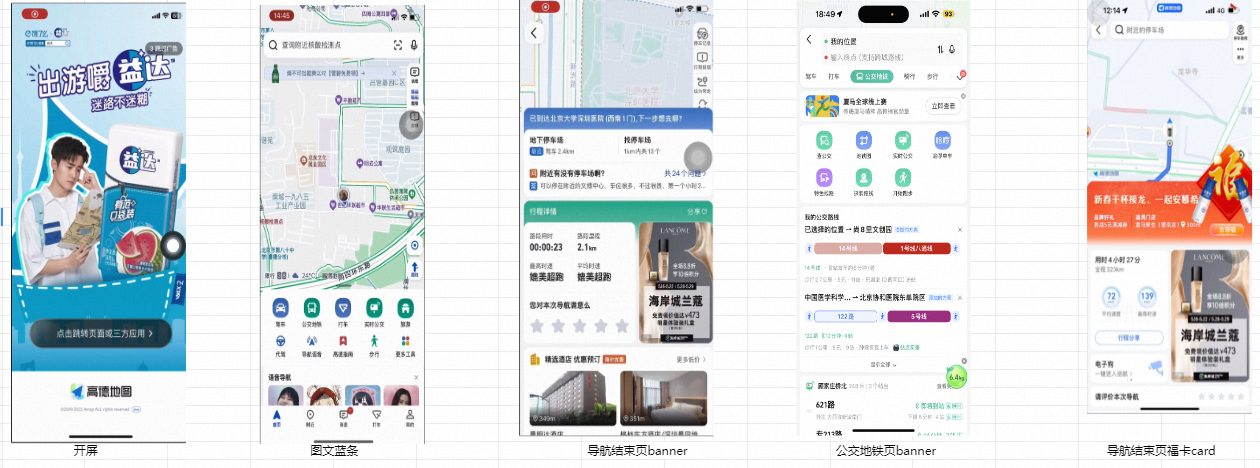Tap the locate-me button on second screen map
Image resolution: width=1260 pixels, height=468 pixels.
coord(414,246)
